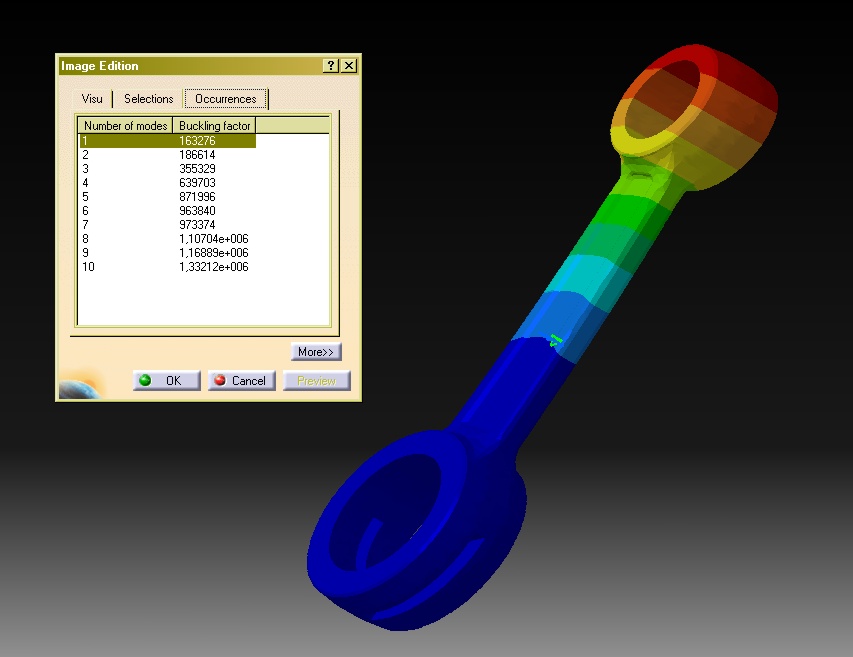Switch to the Visu tab

coord(92,99)
